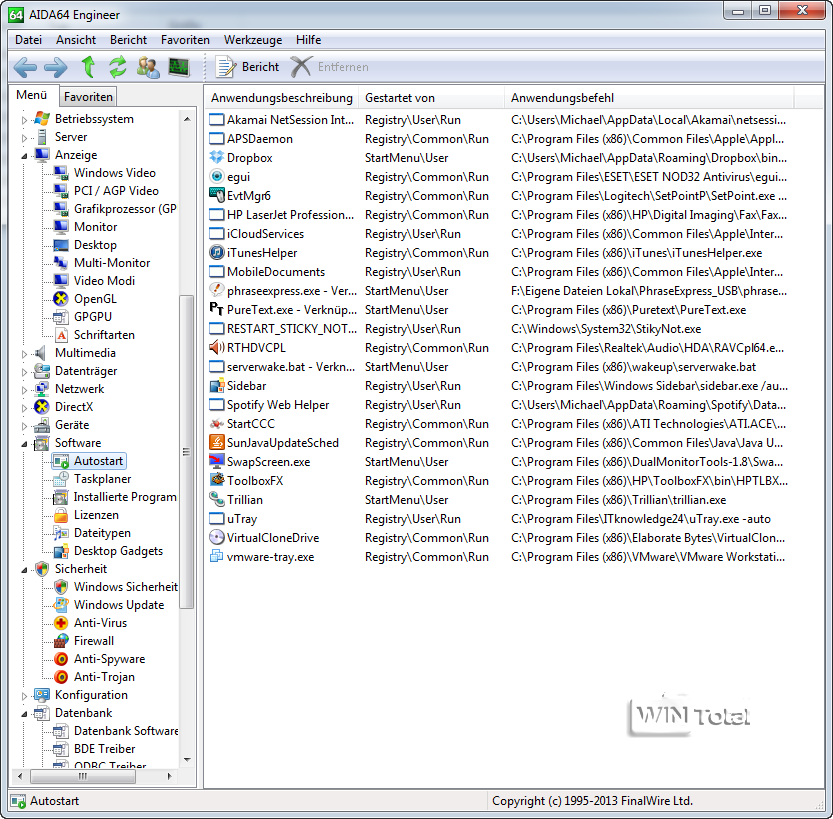Click the blue back arrow in toolbar
This screenshot has width=833, height=819.
25,67
